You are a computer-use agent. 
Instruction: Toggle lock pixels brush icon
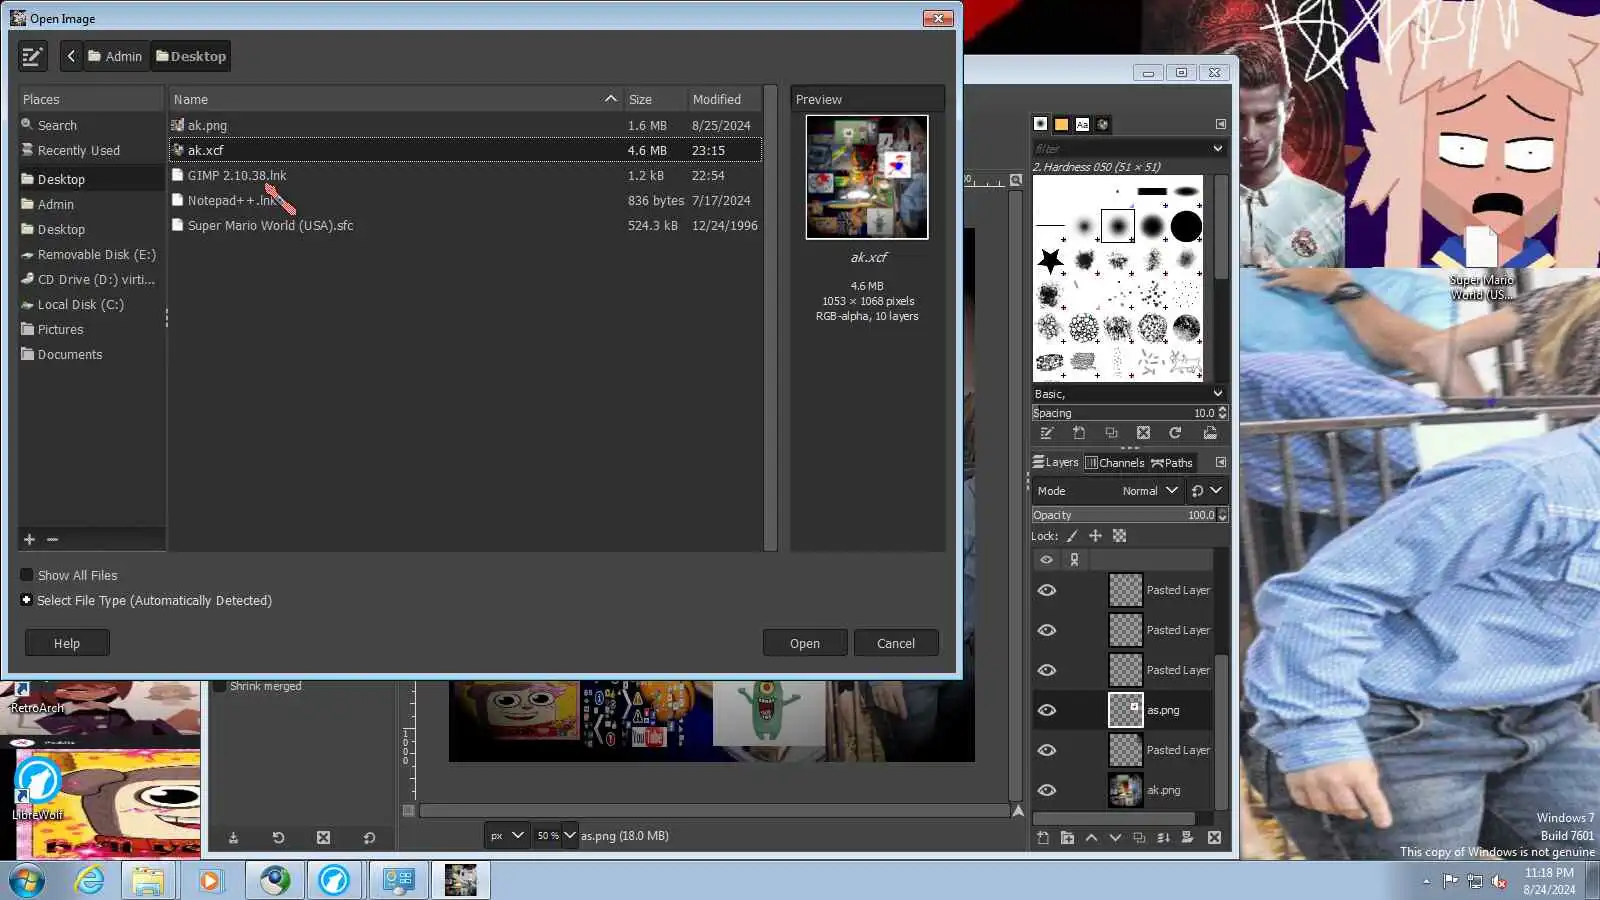[x=1072, y=537]
